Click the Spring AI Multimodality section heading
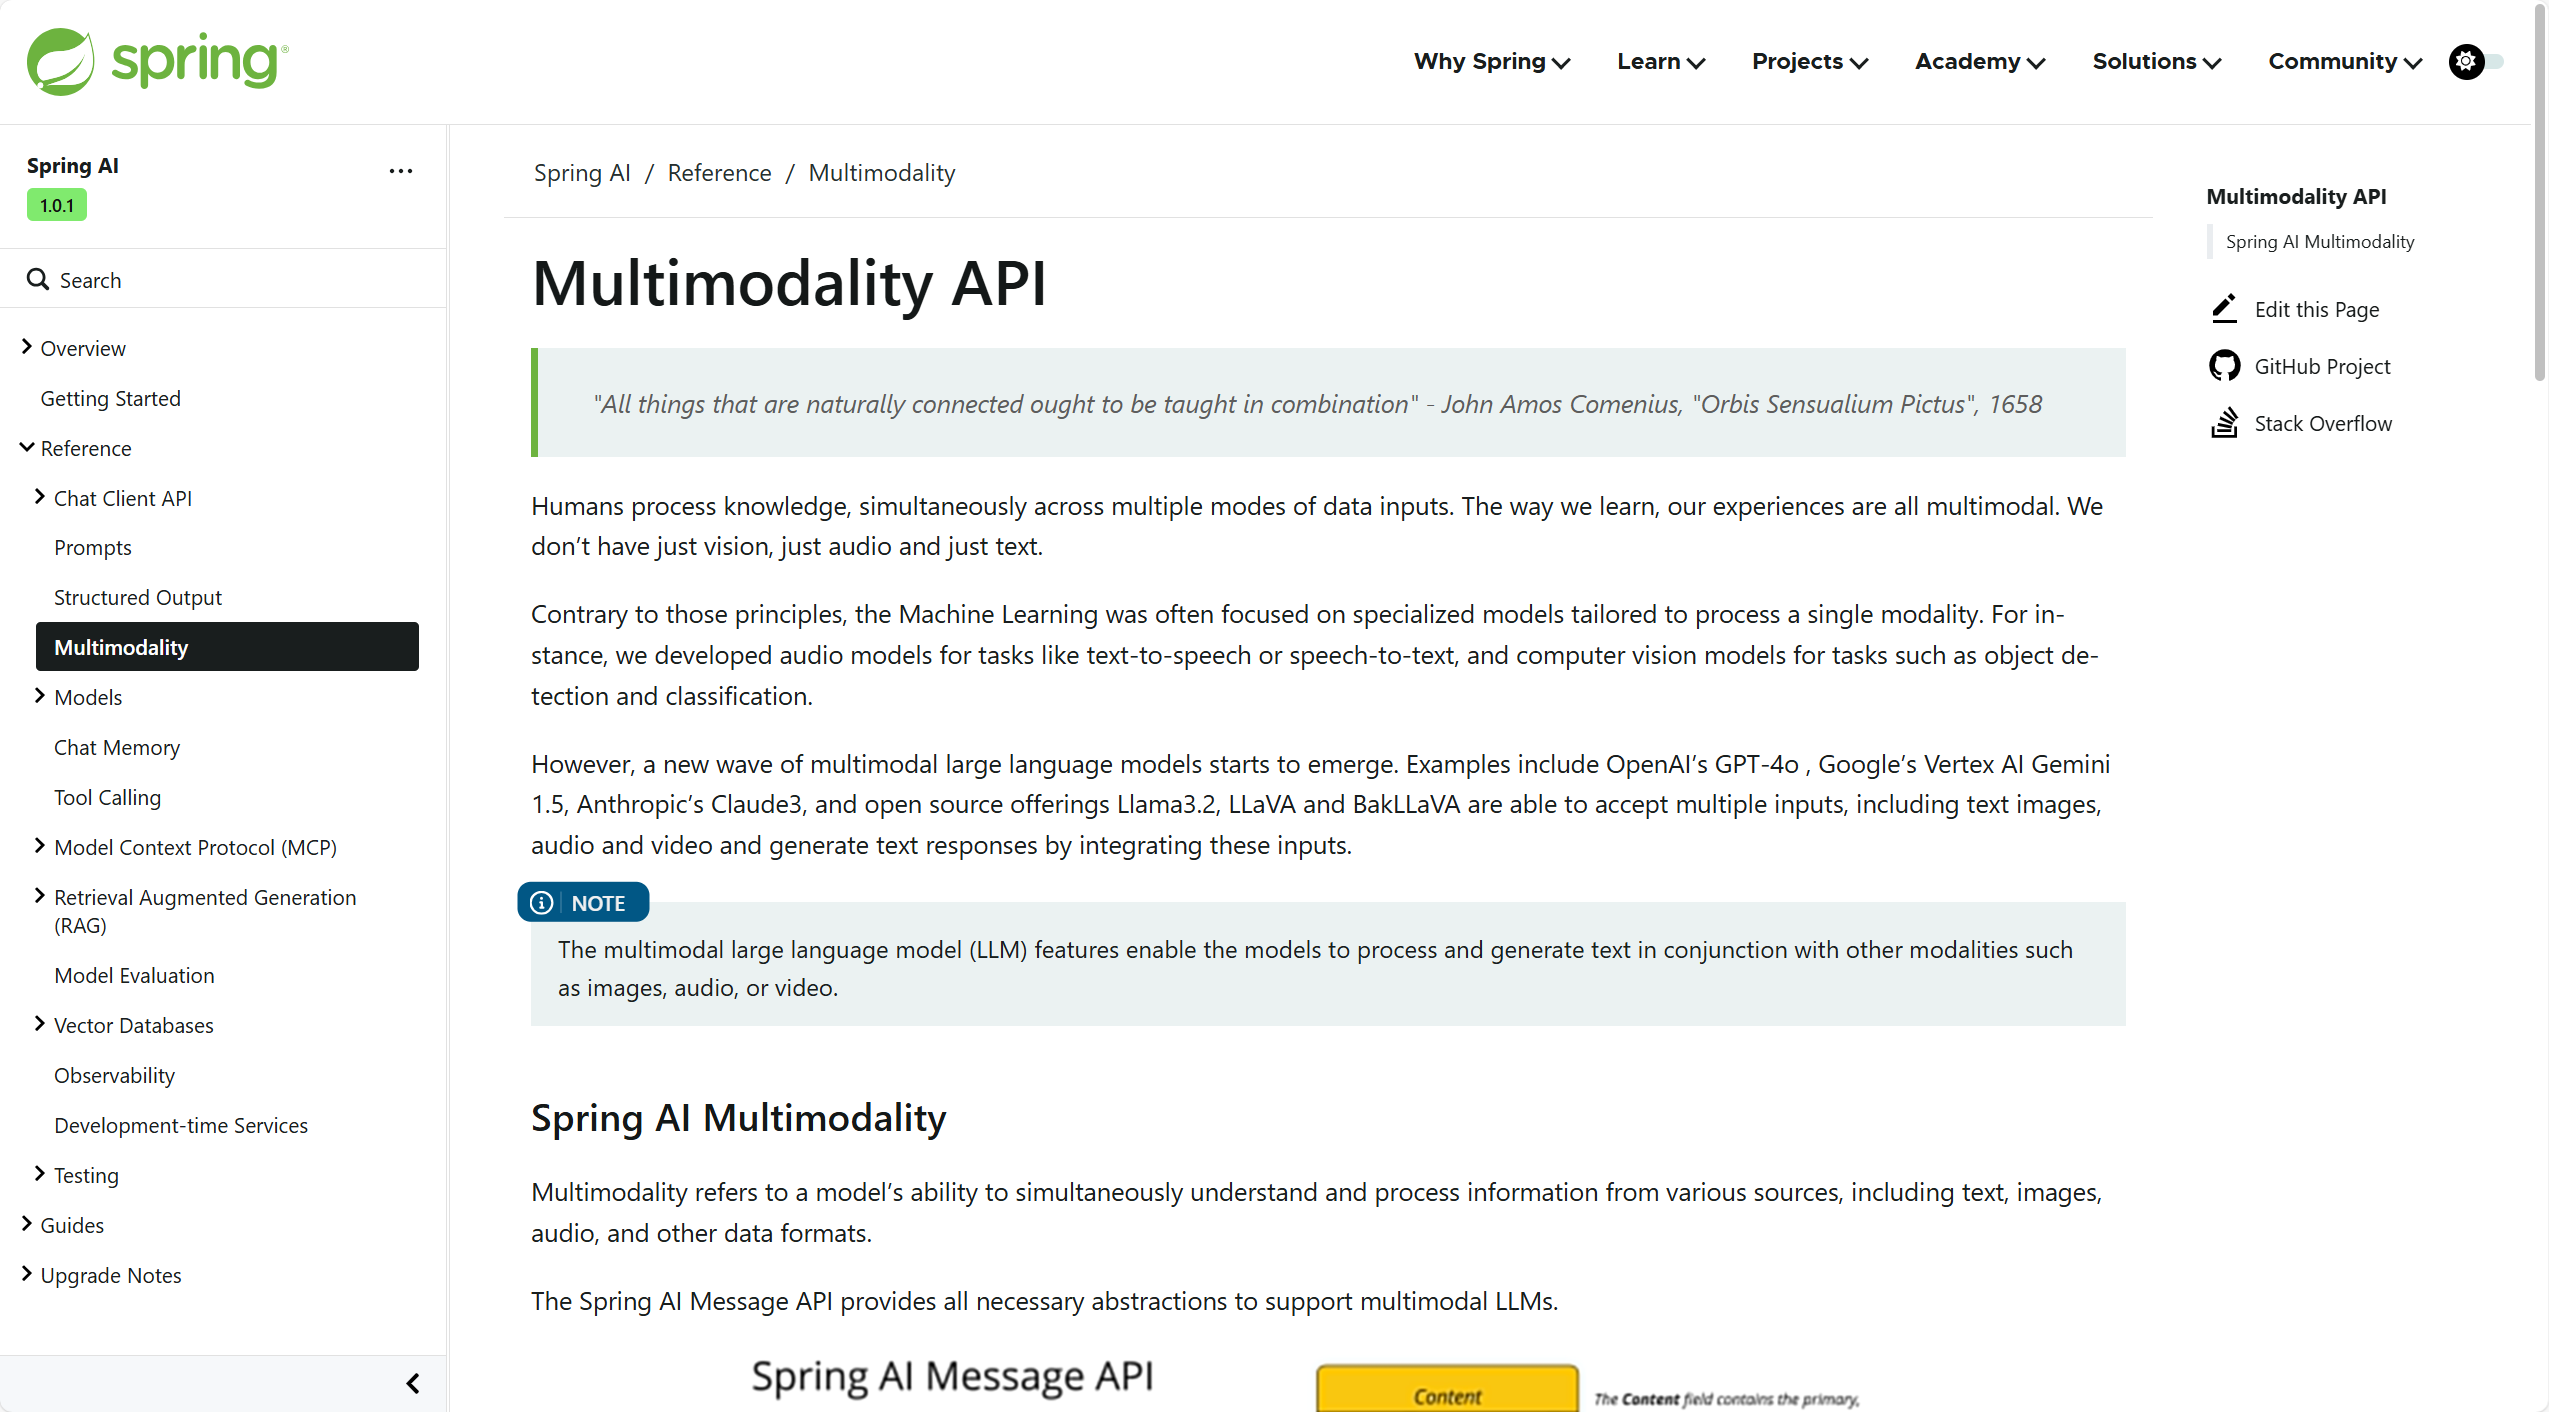This screenshot has width=2549, height=1412. [x=738, y=1117]
